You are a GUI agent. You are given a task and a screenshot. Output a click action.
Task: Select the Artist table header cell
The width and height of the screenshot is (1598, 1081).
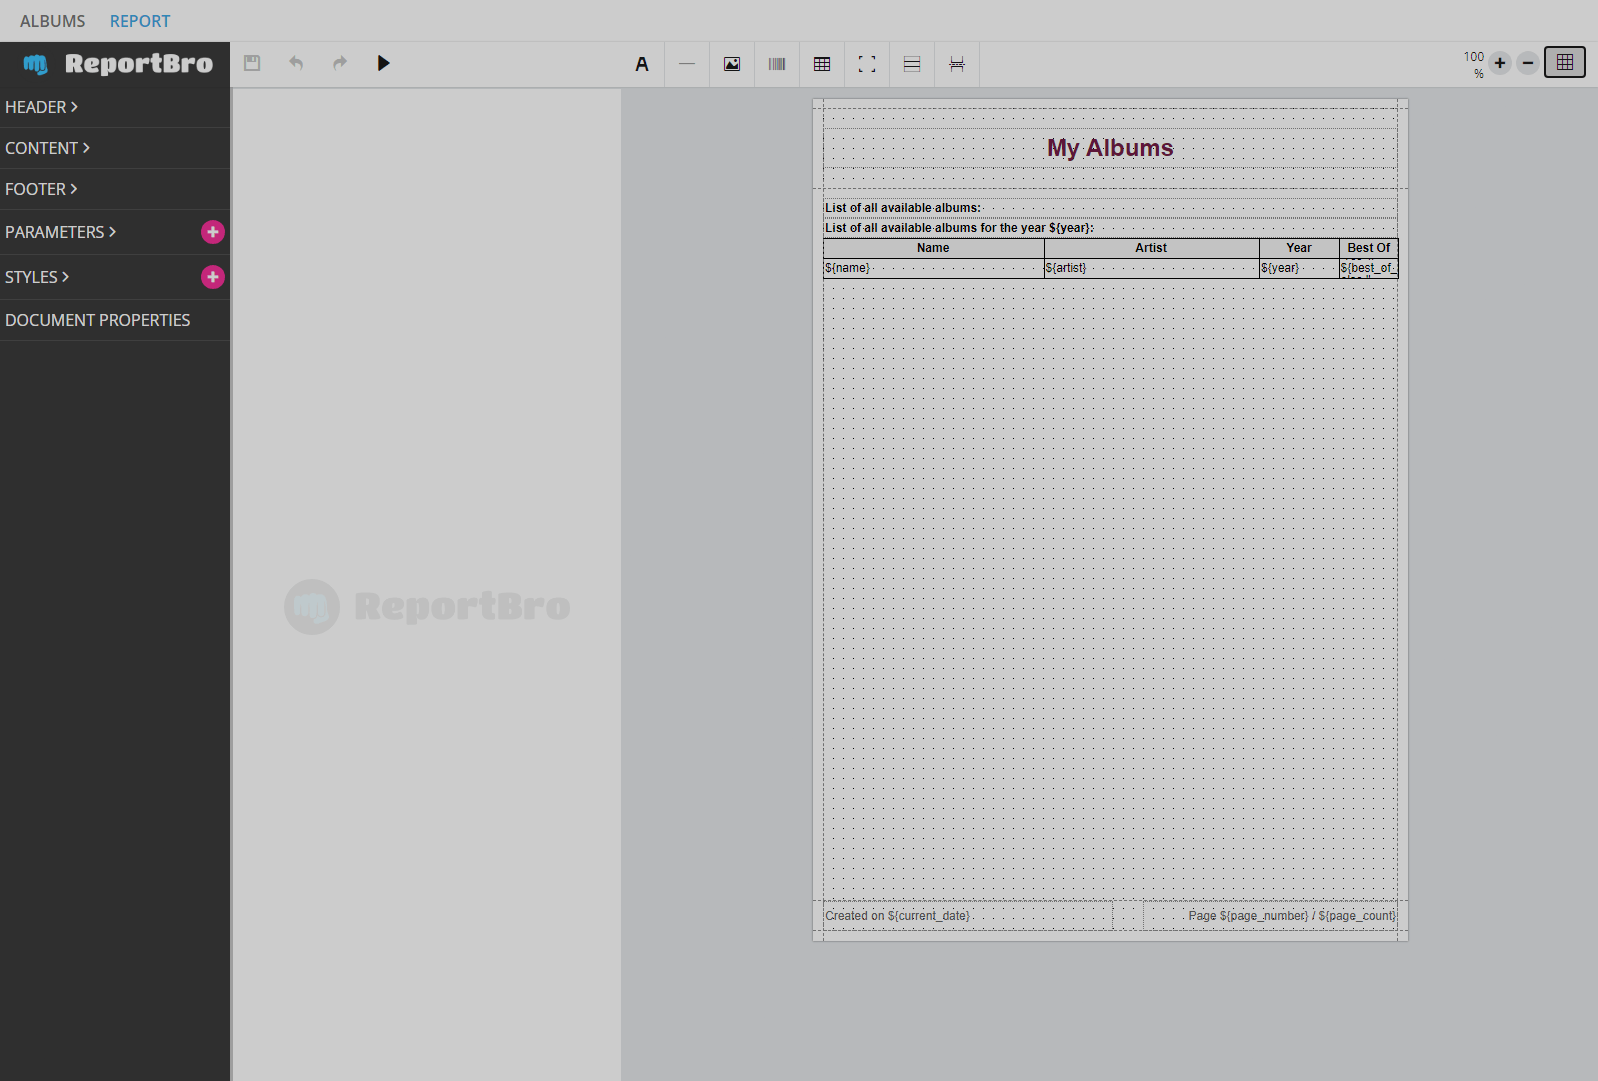click(x=1151, y=248)
